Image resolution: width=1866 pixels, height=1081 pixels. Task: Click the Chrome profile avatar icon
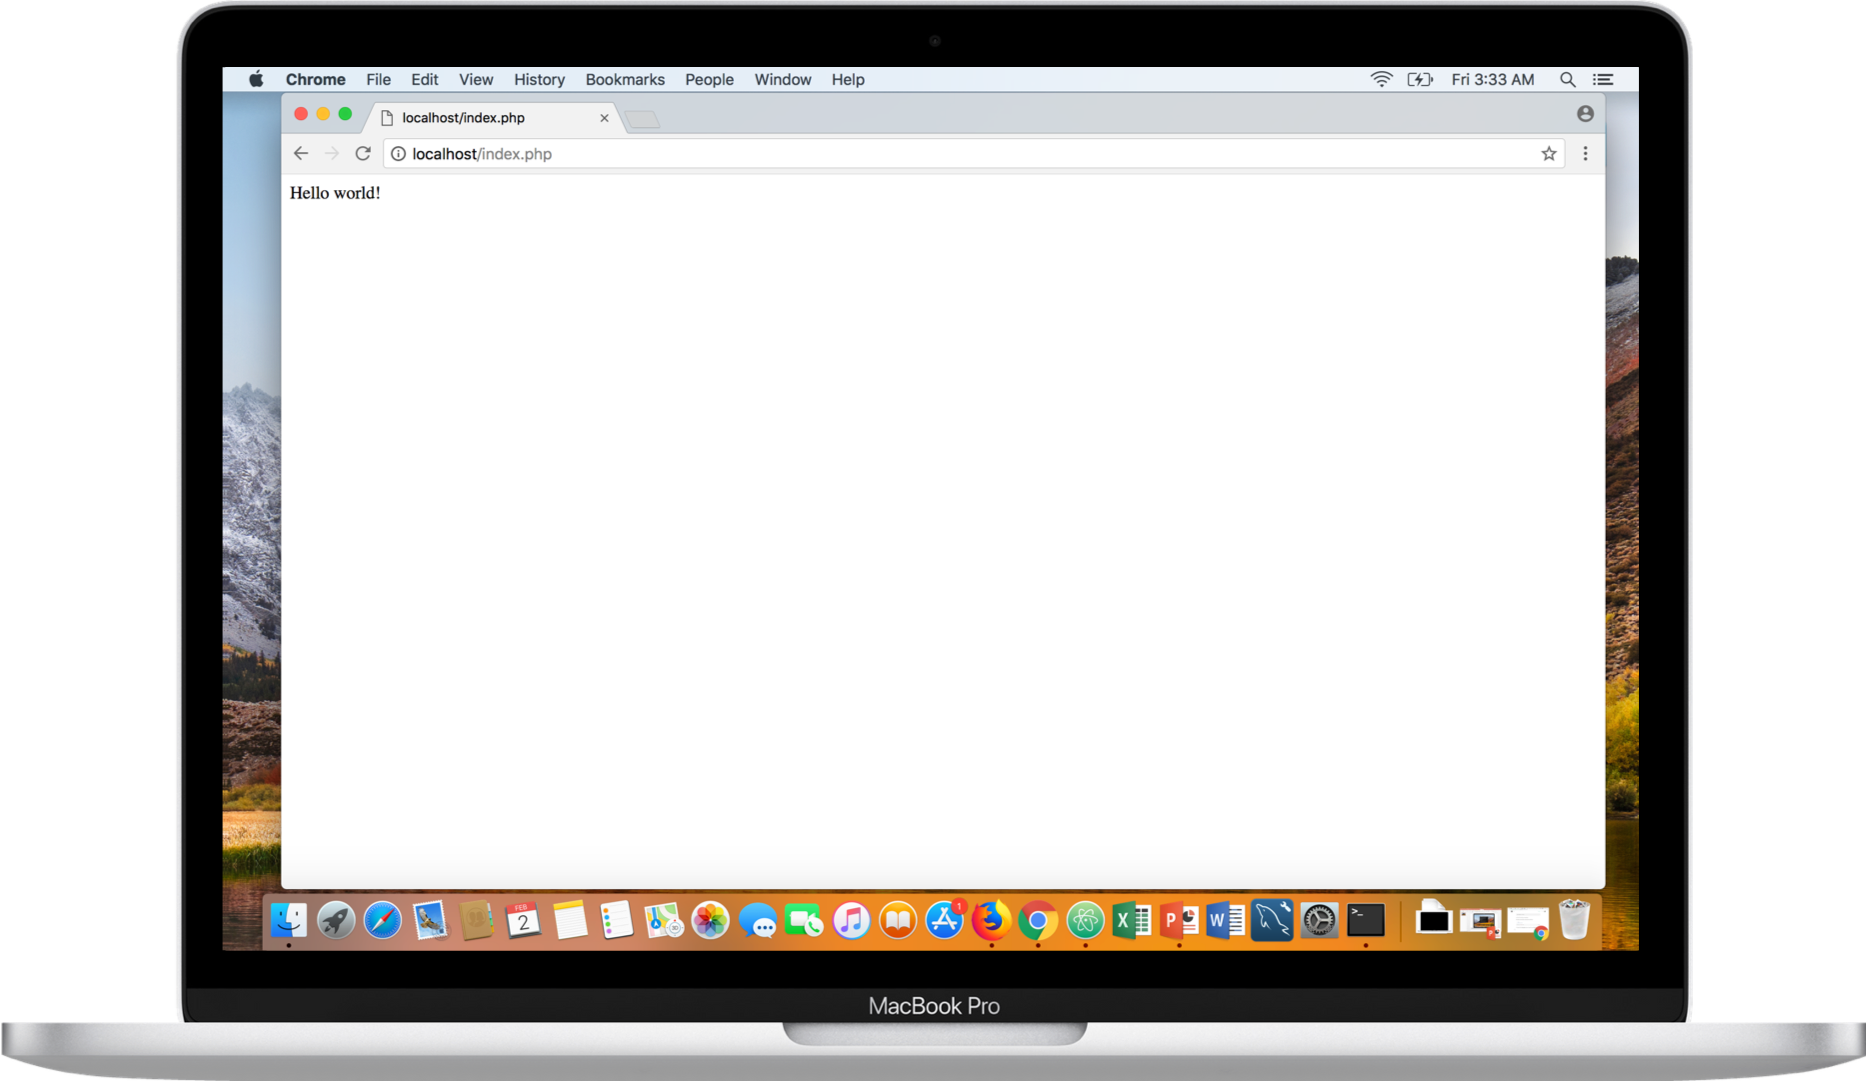click(1585, 113)
